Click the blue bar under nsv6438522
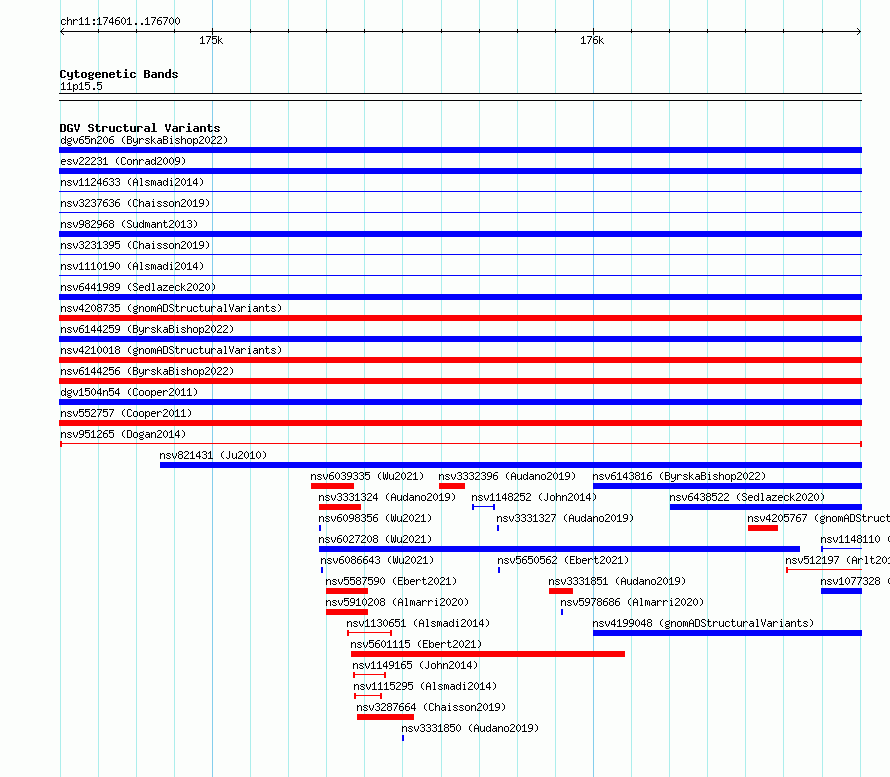Image resolution: width=890 pixels, height=777 pixels. point(766,507)
